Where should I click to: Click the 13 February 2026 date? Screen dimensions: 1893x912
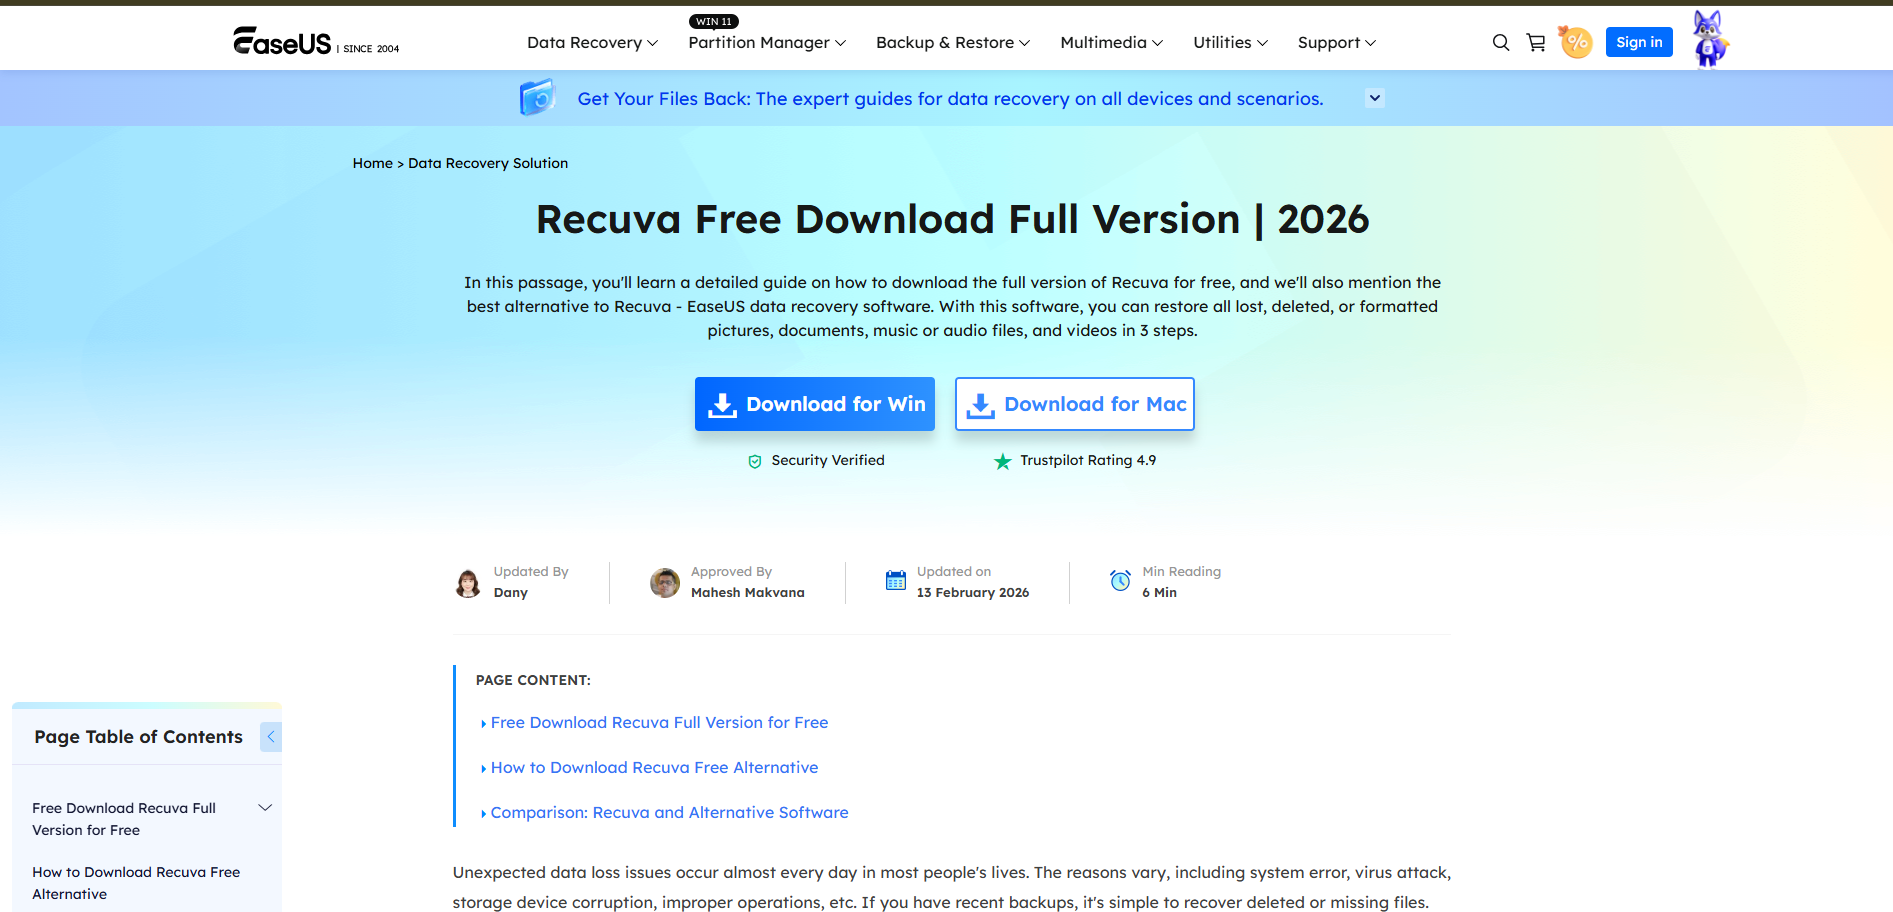973,593
